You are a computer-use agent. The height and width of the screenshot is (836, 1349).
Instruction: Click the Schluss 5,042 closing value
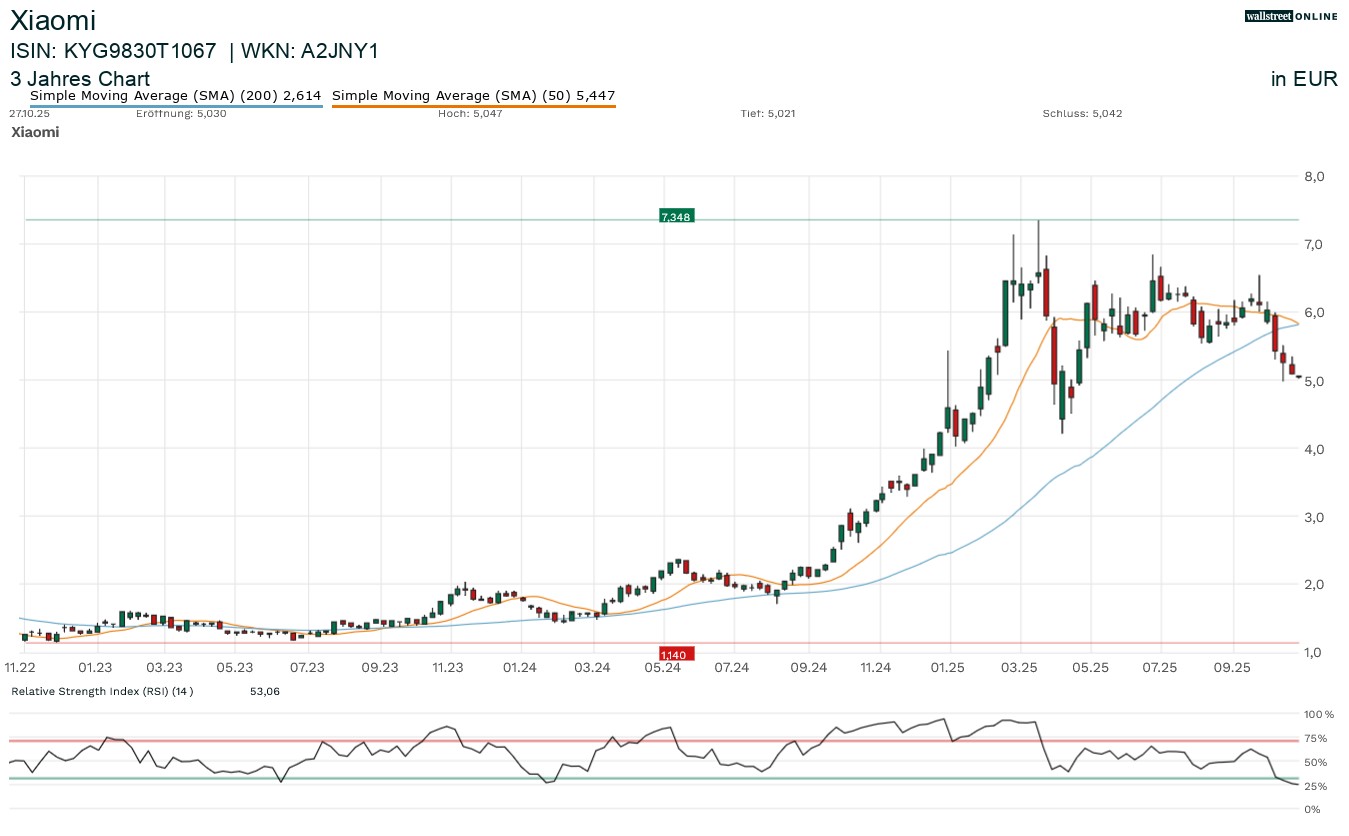click(1082, 113)
